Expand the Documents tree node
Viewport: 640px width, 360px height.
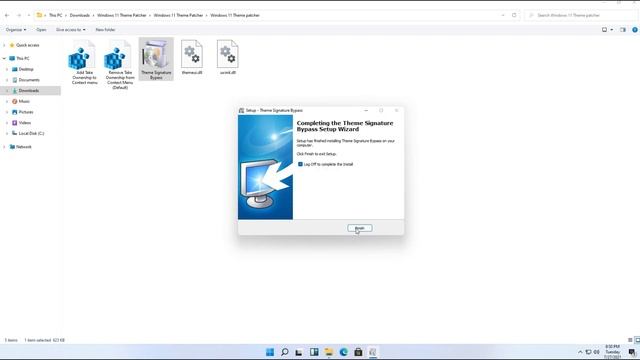(7, 80)
